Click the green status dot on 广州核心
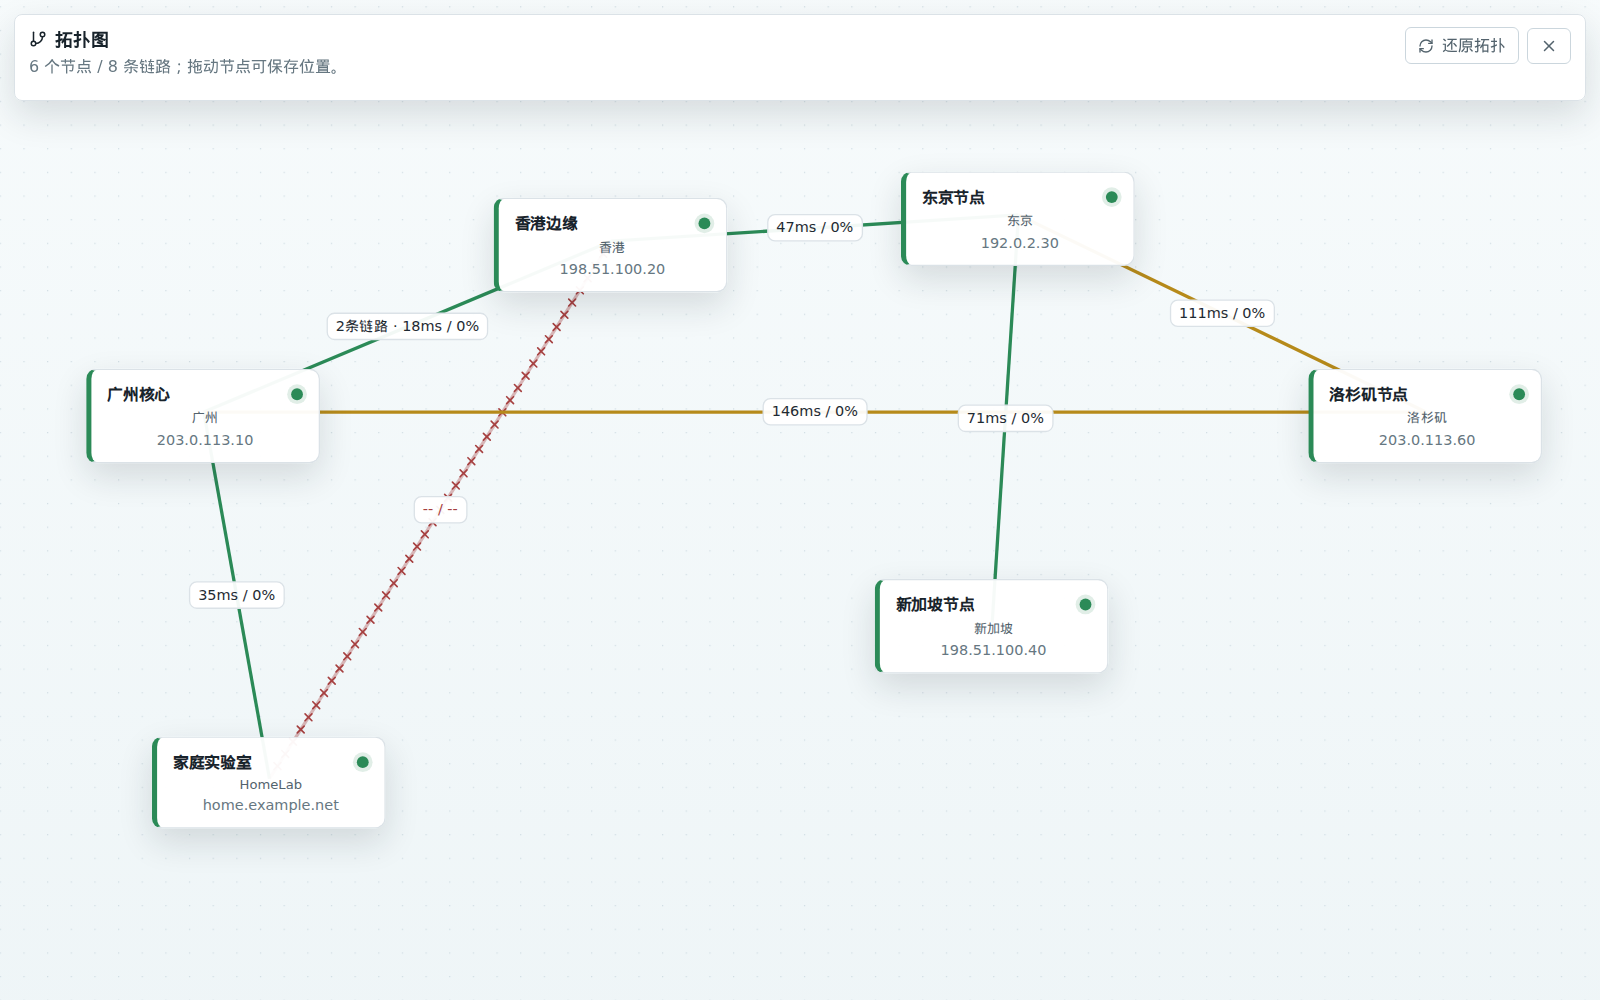This screenshot has height=1000, width=1600. pos(297,394)
